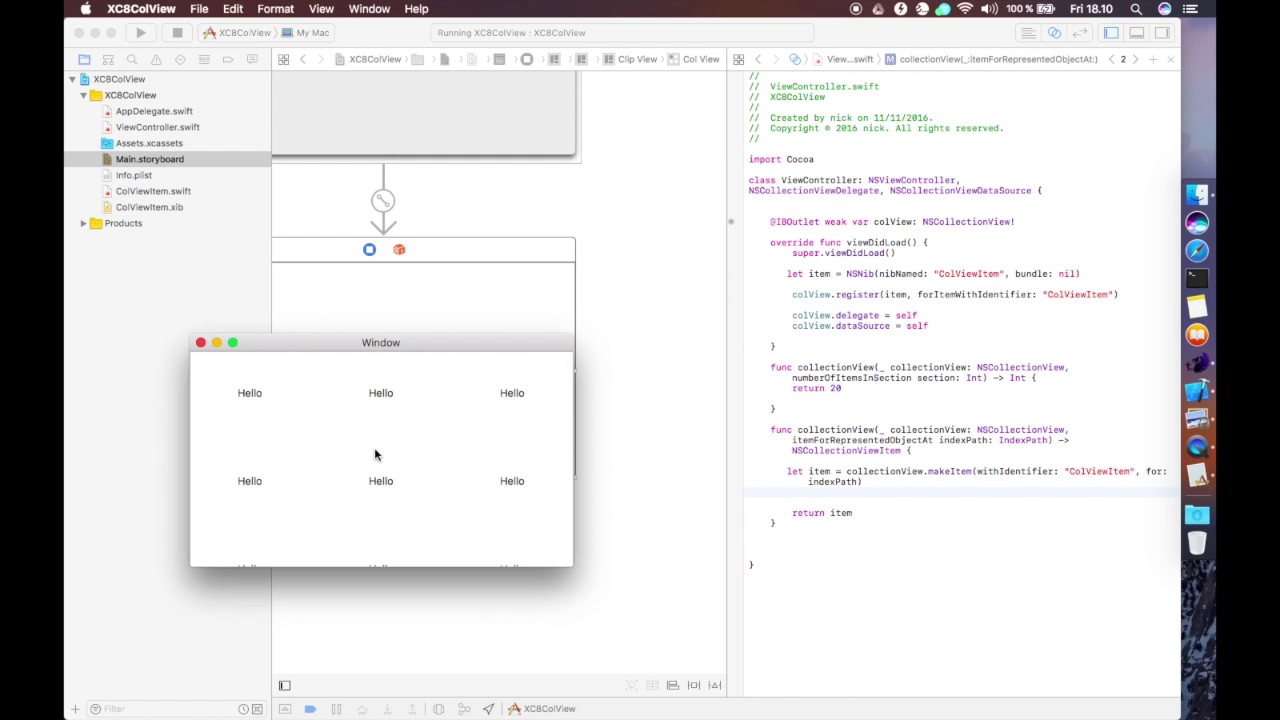Choose the My Mac run destination
The image size is (1280, 720).
pos(305,33)
